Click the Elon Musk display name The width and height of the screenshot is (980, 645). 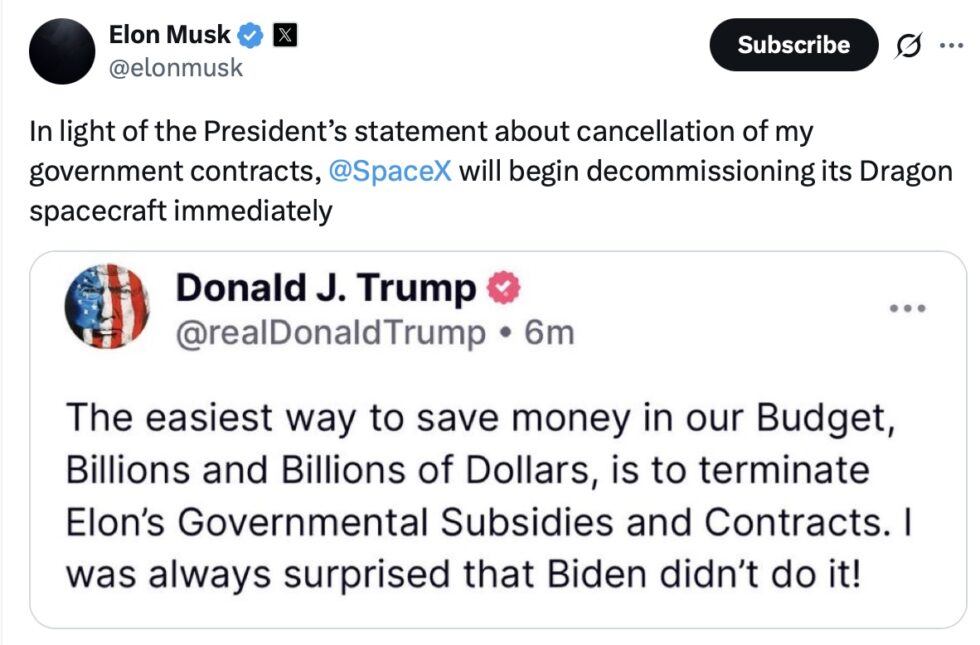(x=169, y=35)
